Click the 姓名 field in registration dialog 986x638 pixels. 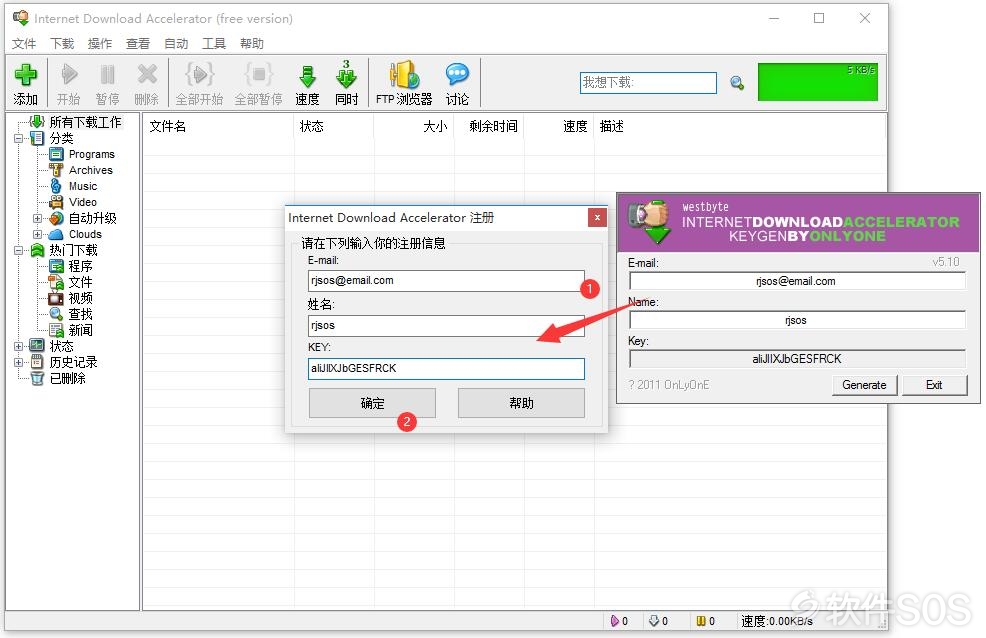tap(446, 326)
